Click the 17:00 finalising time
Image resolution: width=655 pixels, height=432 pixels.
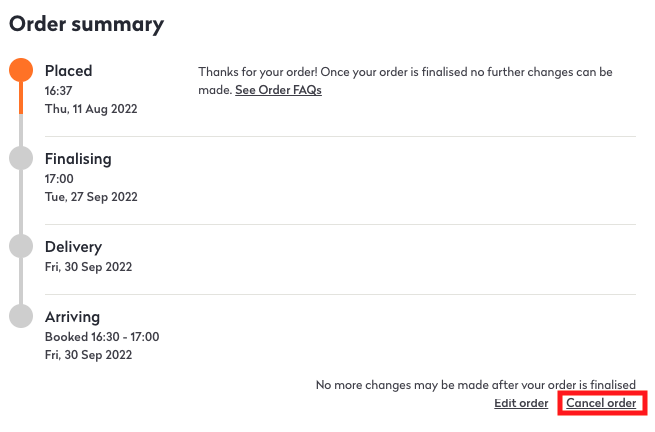(x=59, y=178)
